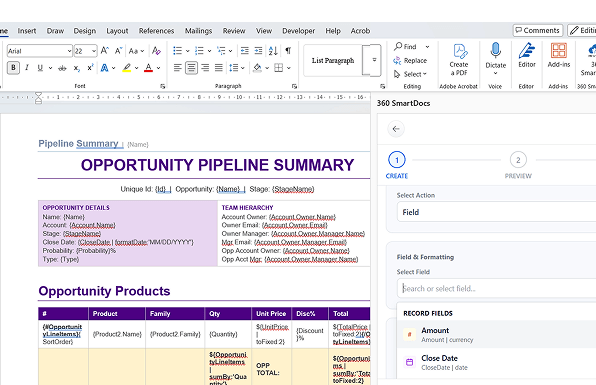Open Font dialog launcher

pos(162,86)
